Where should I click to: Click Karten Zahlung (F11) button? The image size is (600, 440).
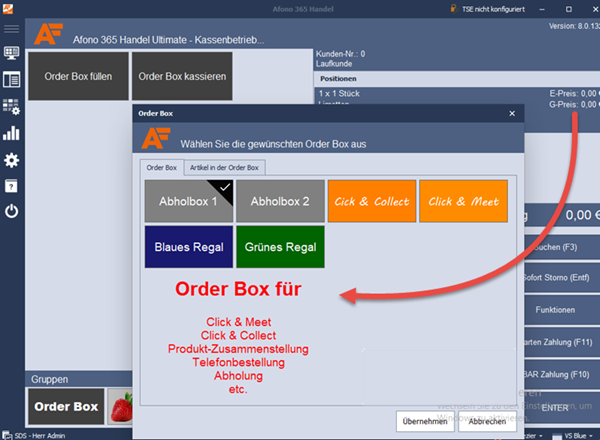point(562,342)
